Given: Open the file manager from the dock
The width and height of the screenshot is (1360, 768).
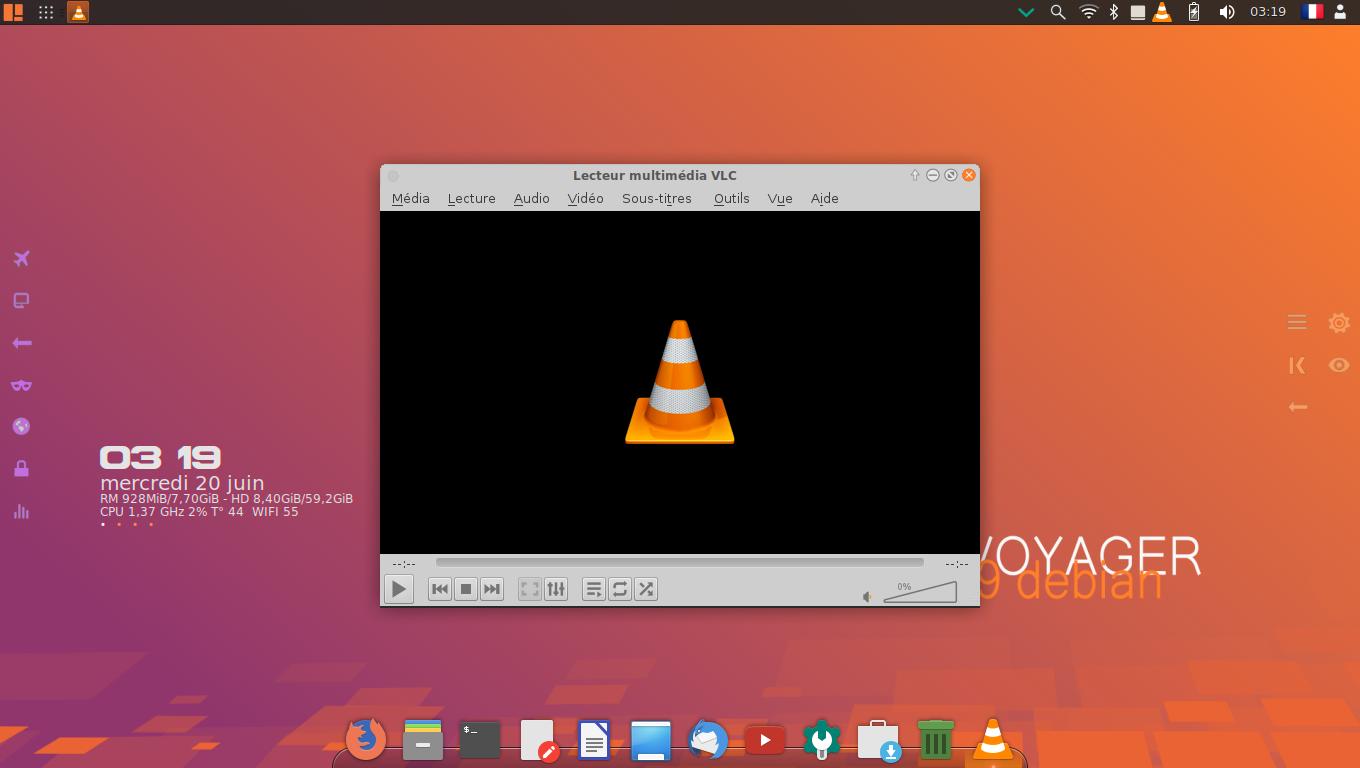Looking at the screenshot, I should (422, 740).
